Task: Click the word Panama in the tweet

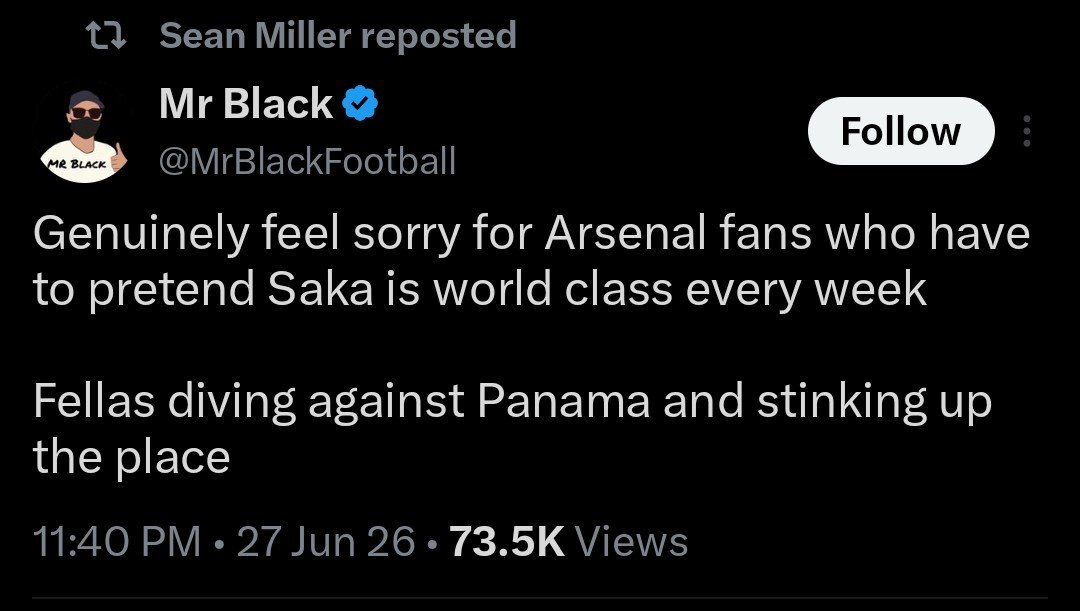Action: (x=563, y=401)
